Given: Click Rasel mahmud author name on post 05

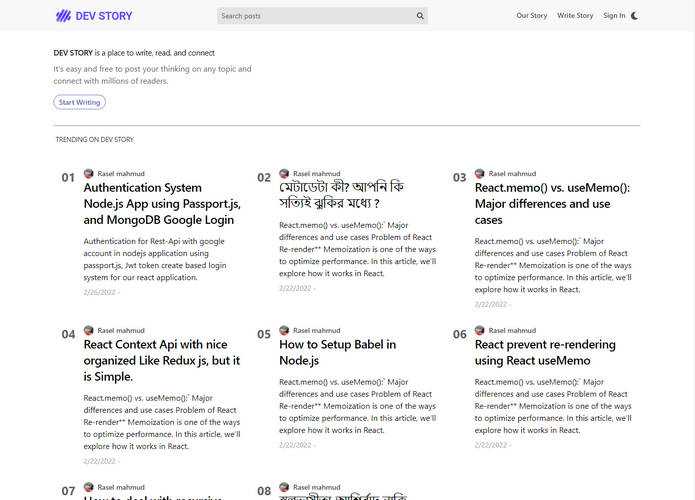Looking at the screenshot, I should (316, 331).
